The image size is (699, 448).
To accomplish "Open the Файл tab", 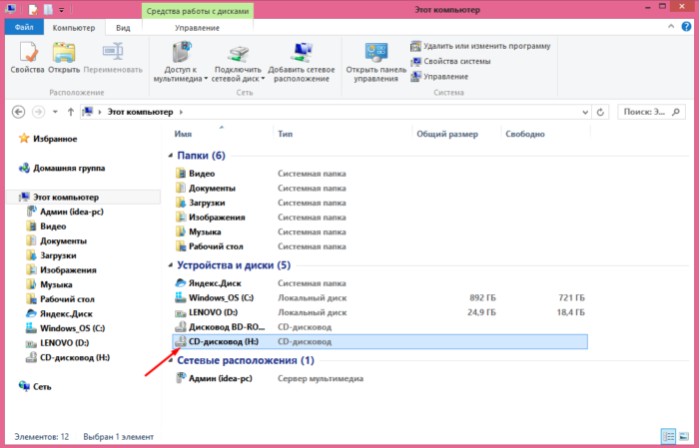I will pyautogui.click(x=24, y=27).
